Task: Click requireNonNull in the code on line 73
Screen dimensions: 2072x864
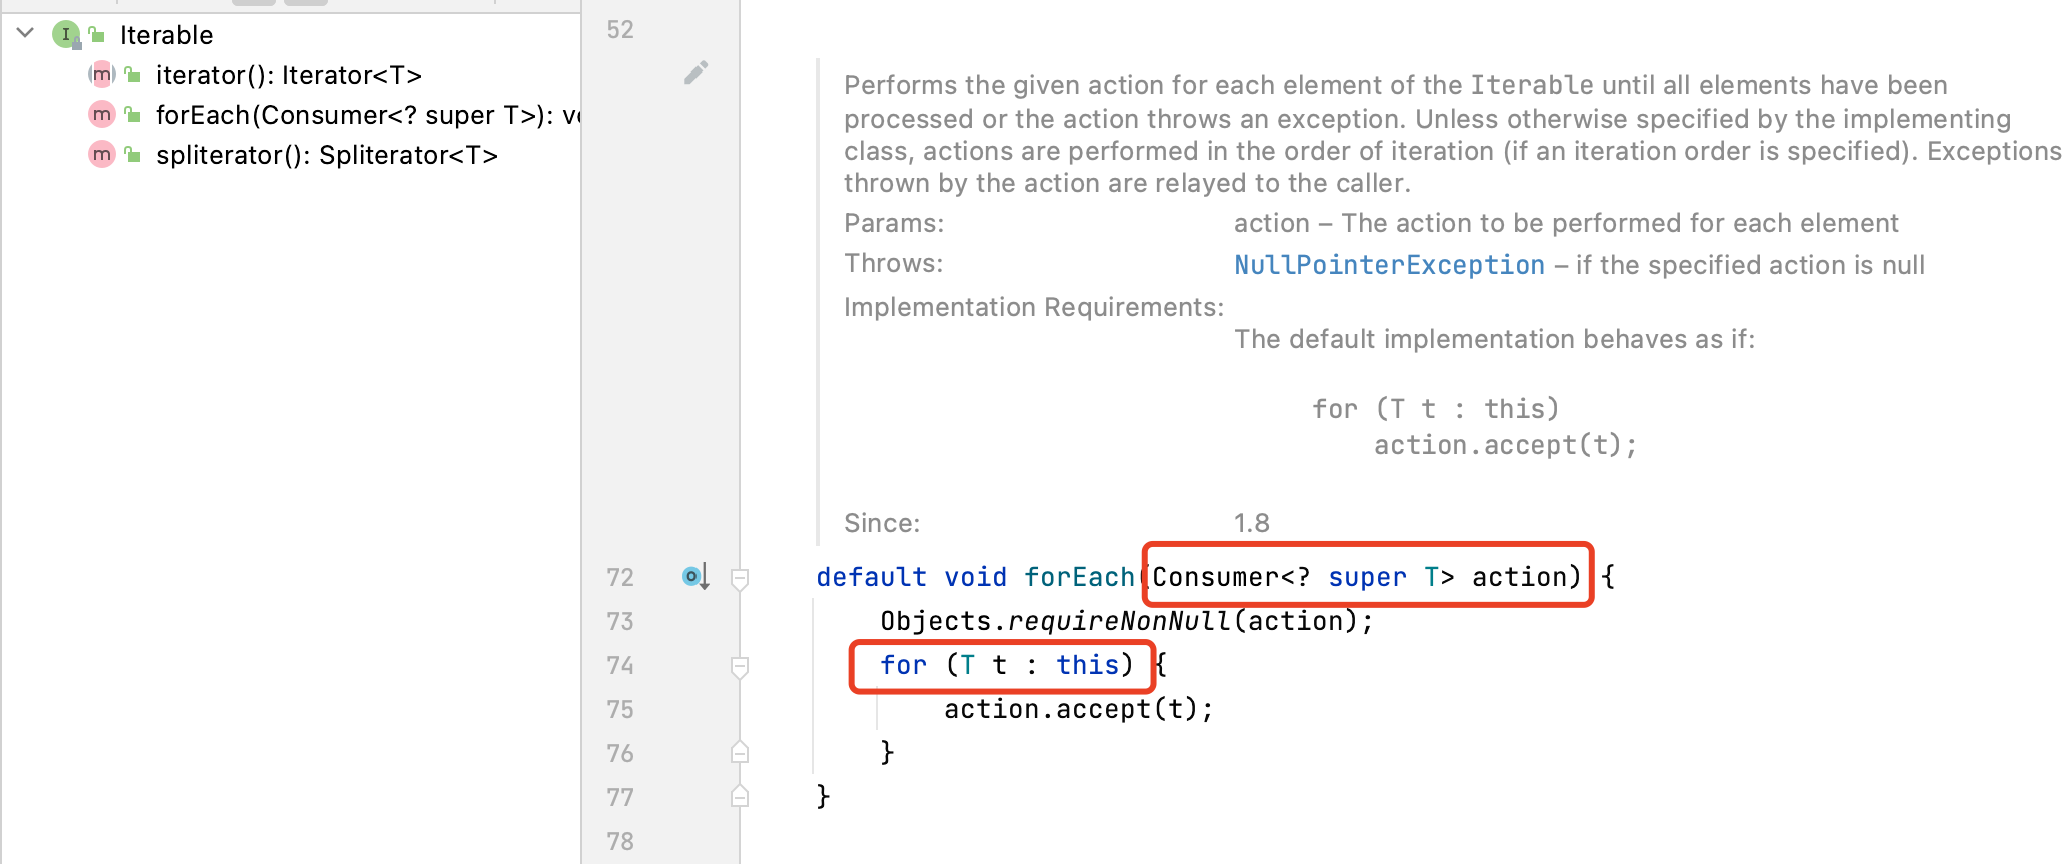Action: click(1119, 622)
